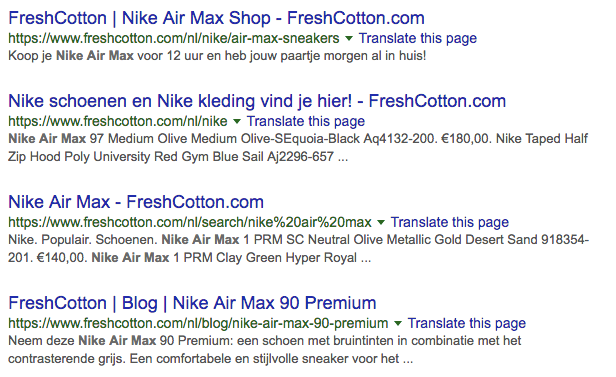This screenshot has width=616, height=377.
Task: Expand the arrow after the nike%20air%20max search URL
Action: pyautogui.click(x=381, y=222)
